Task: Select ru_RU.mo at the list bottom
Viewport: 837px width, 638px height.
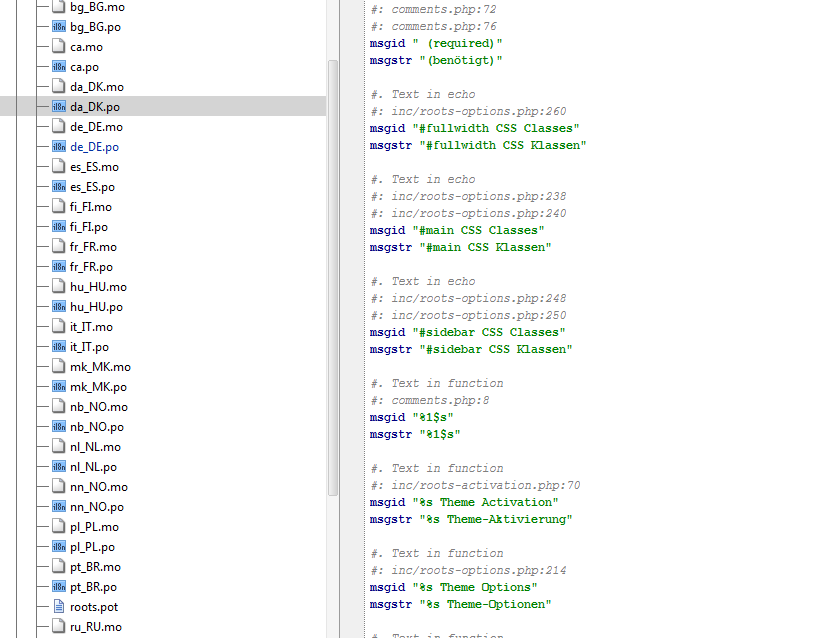Action: click(x=96, y=627)
